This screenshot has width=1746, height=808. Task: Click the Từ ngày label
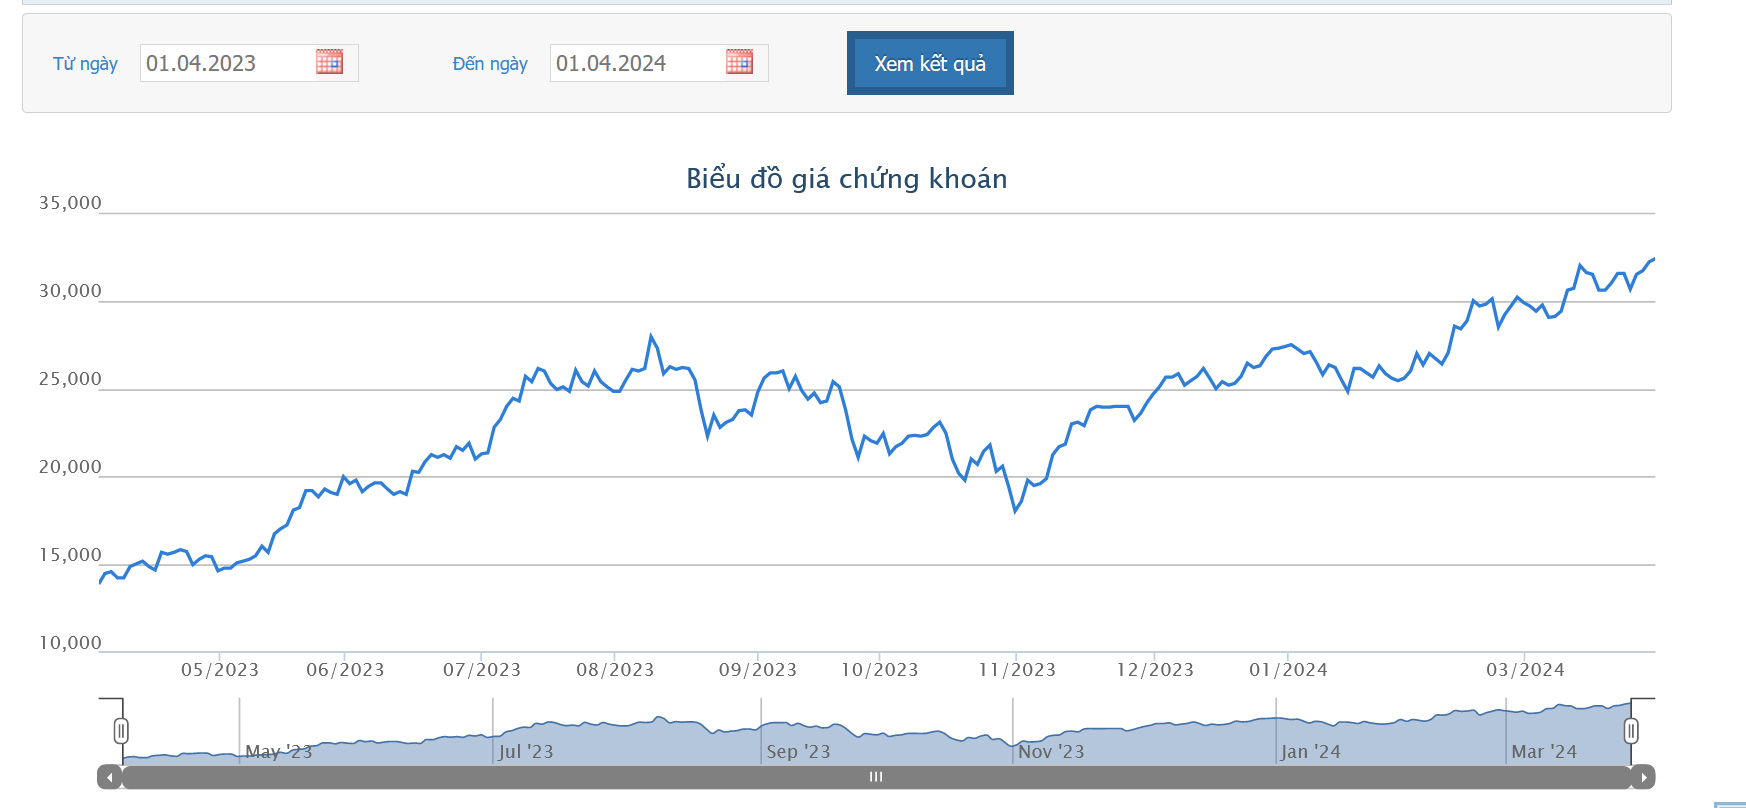[85, 64]
